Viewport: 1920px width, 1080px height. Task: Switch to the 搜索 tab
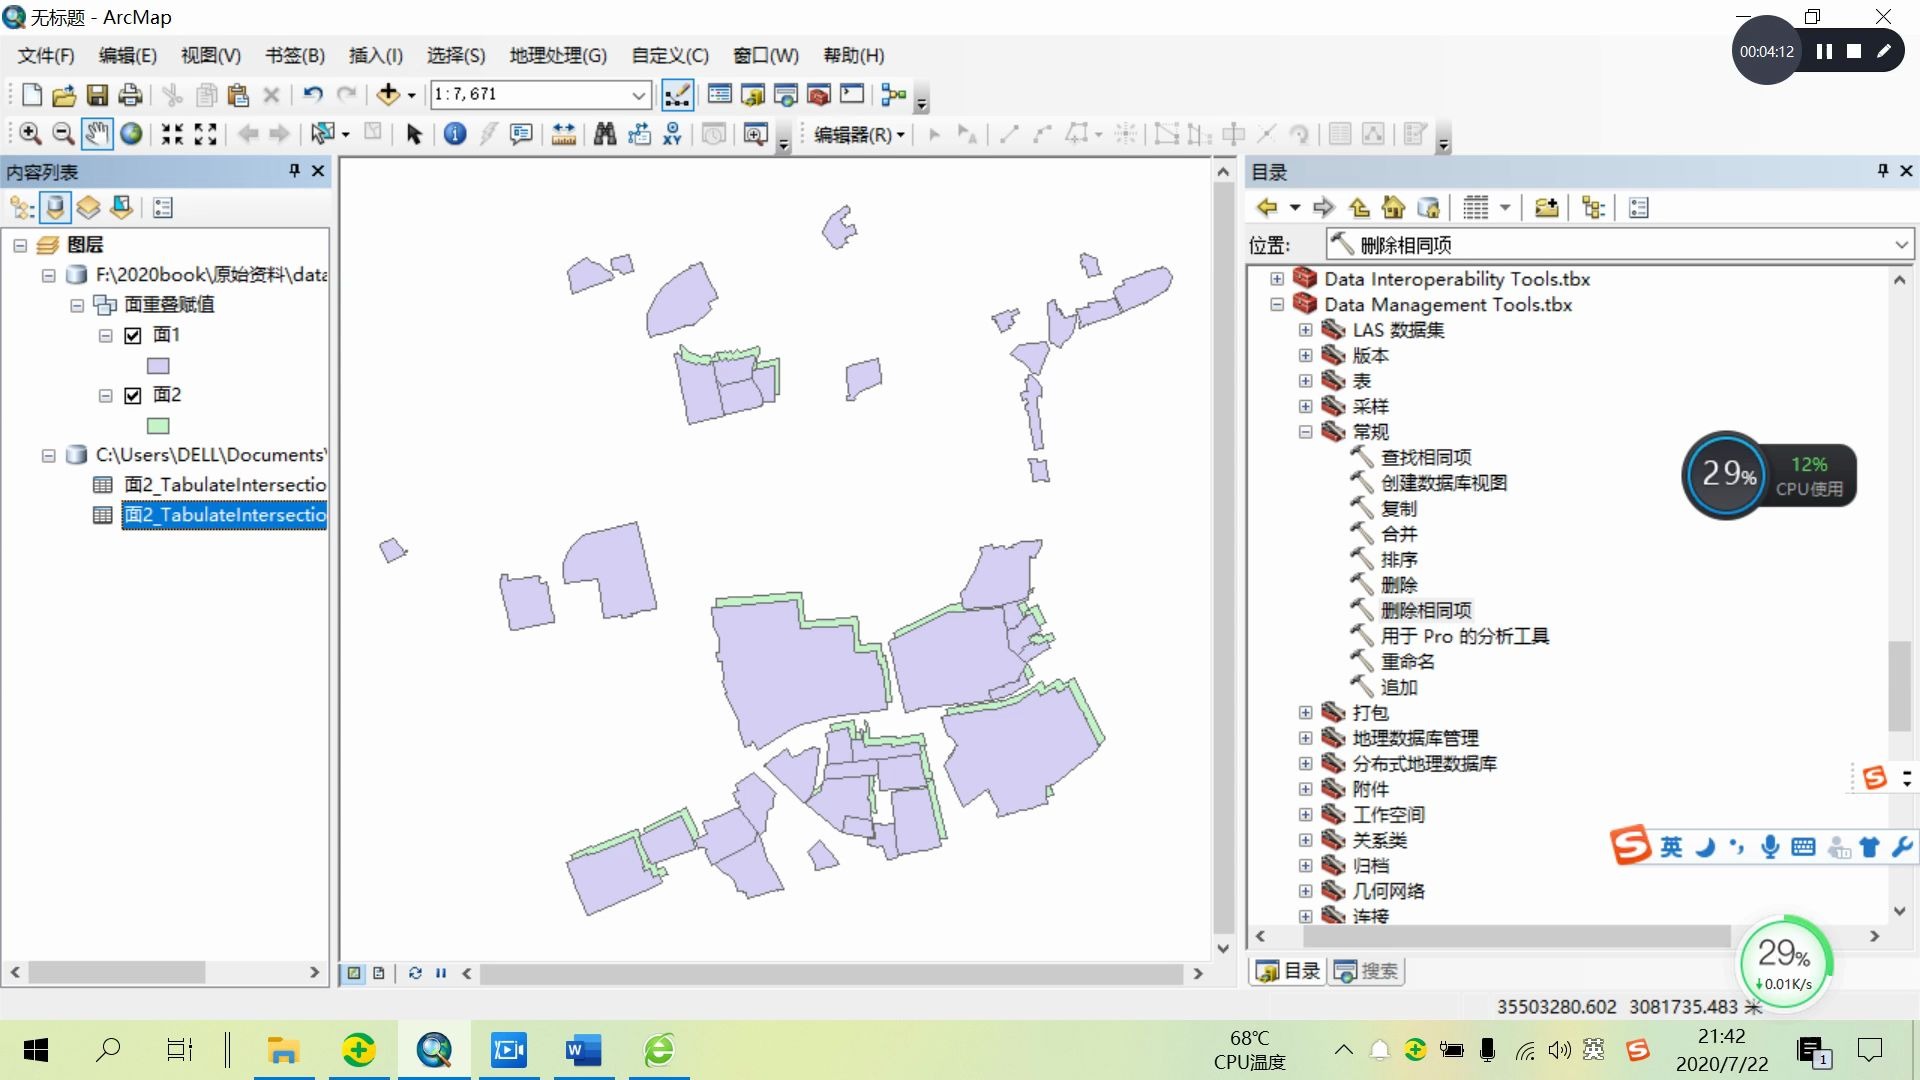(1366, 971)
